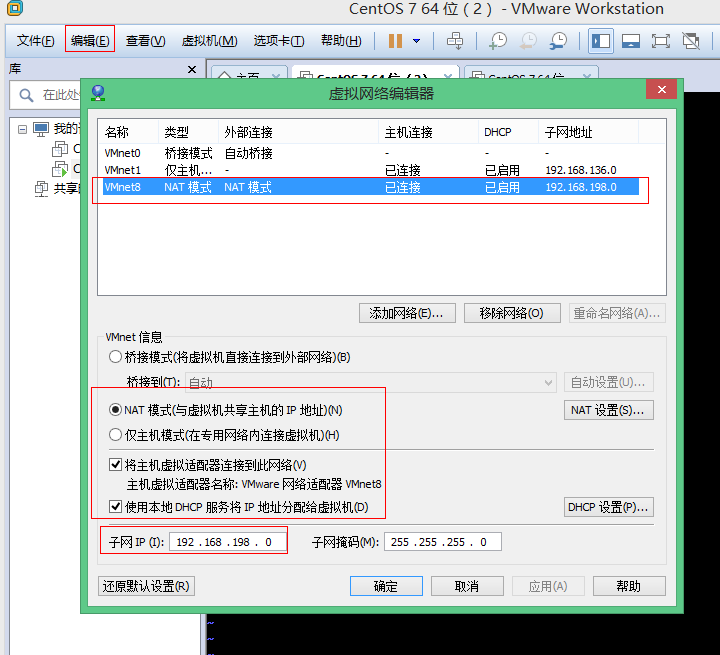Click the 名称 column header

(x=129, y=132)
